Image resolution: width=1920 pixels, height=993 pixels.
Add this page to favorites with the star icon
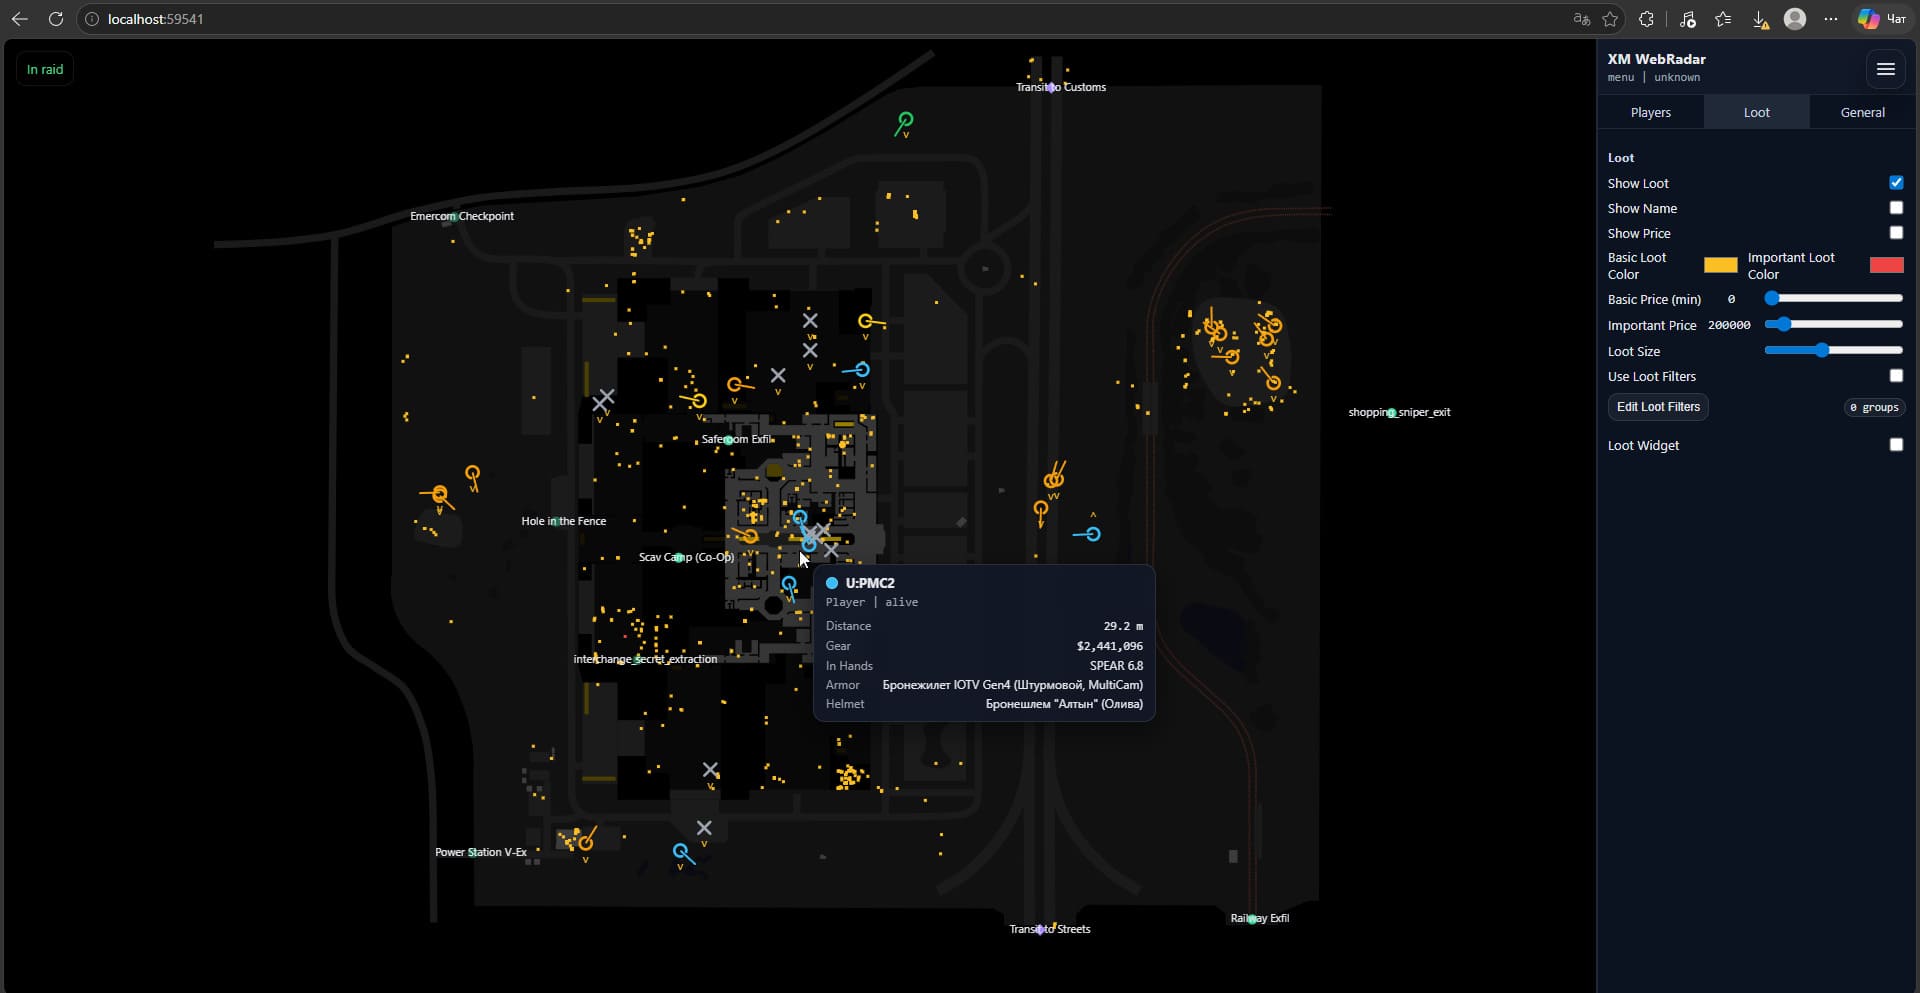(x=1610, y=19)
